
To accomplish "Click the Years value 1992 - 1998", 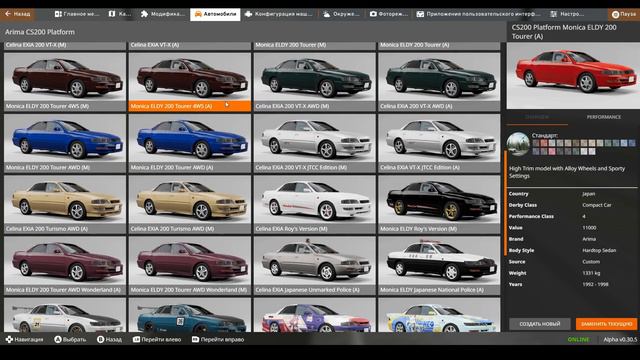I will point(595,284).
